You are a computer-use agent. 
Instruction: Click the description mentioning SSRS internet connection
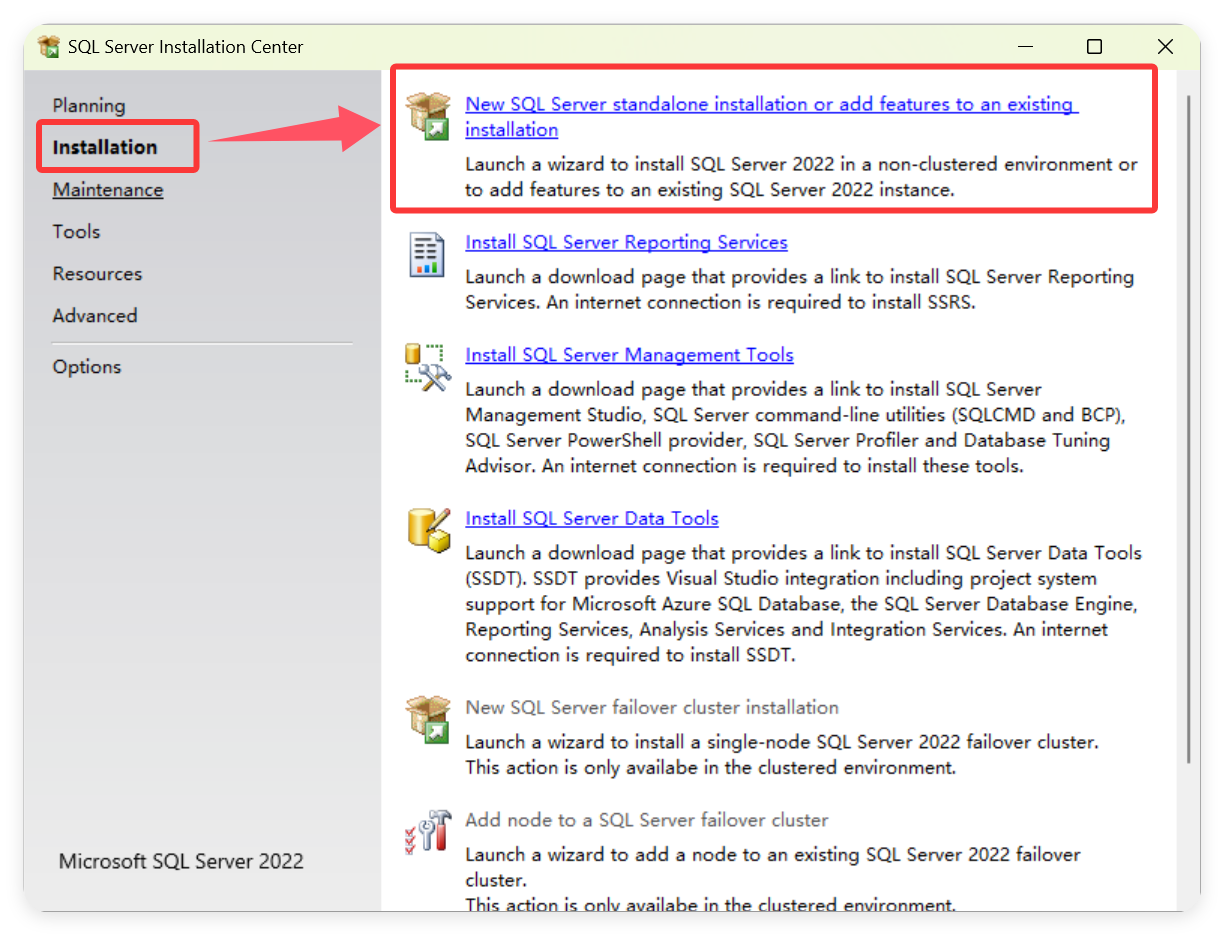pos(800,289)
